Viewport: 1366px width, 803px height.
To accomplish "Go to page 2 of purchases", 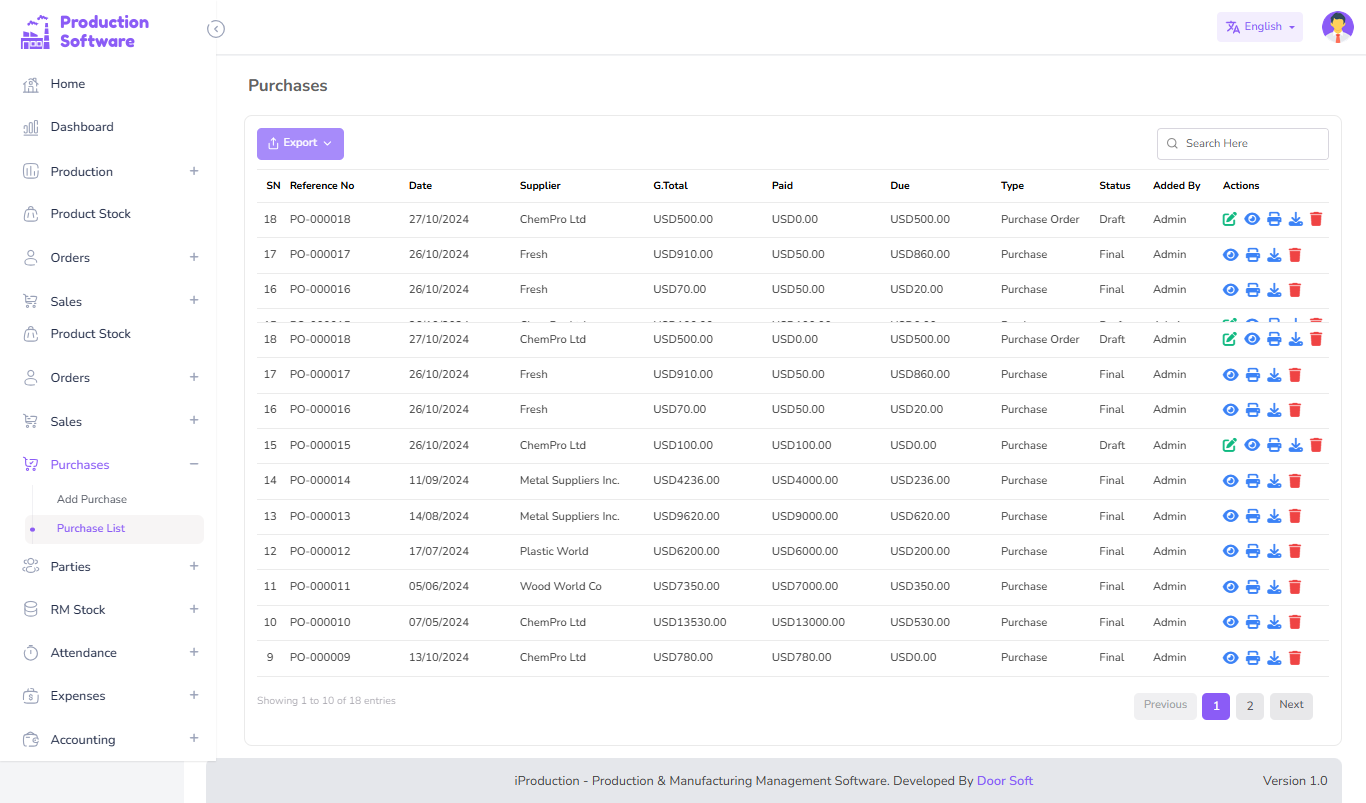I will point(1249,706).
